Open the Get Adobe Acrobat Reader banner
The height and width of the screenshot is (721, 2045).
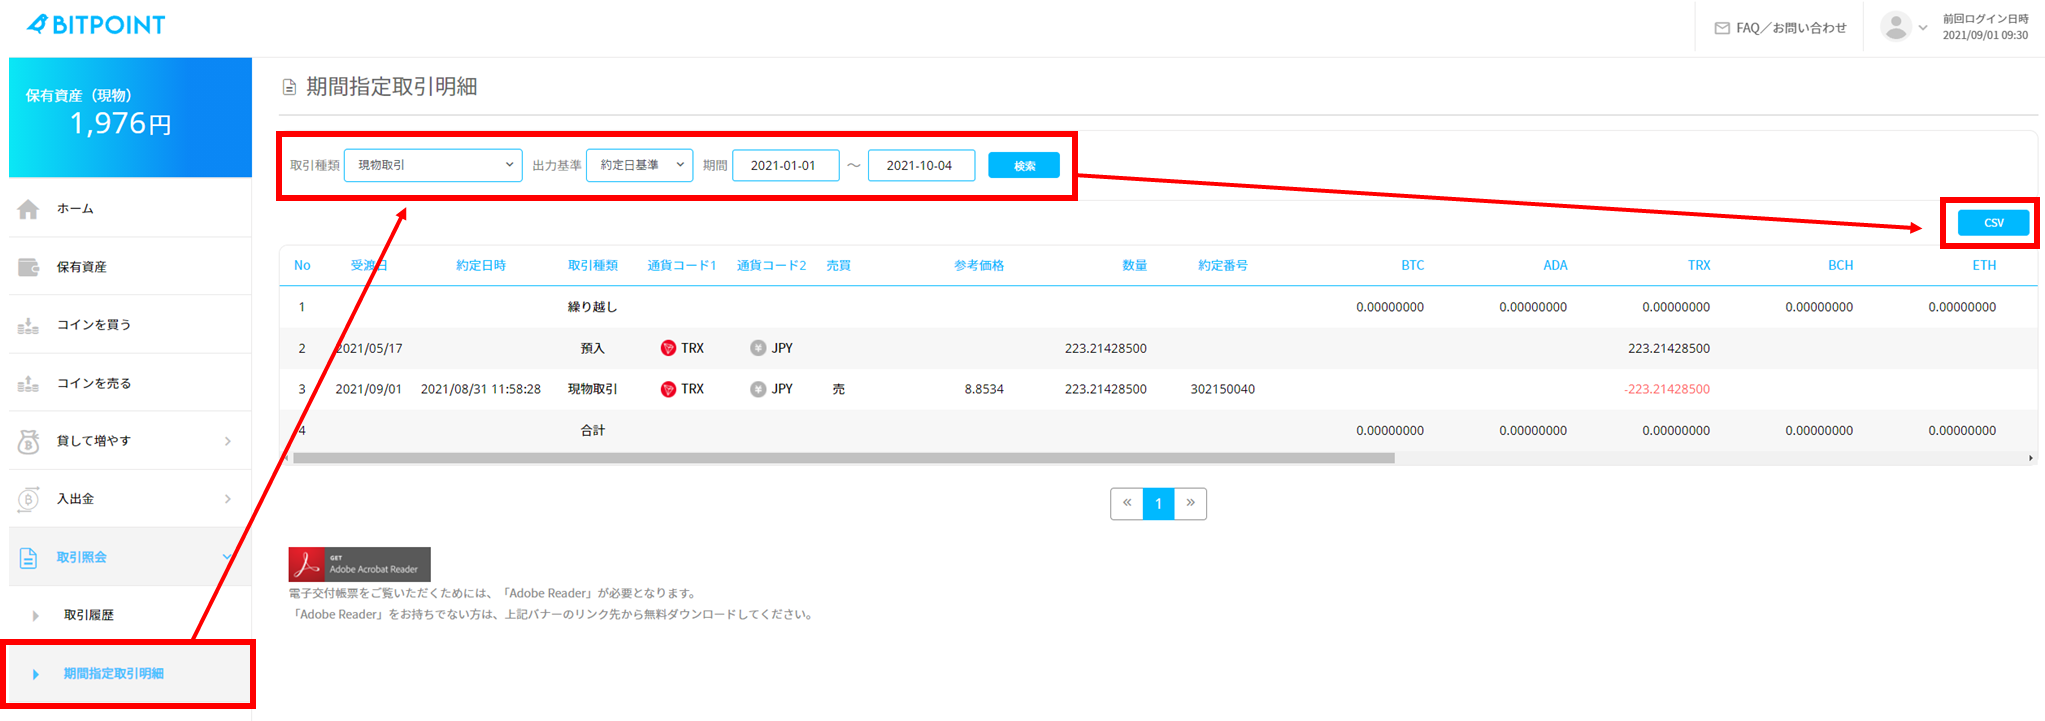(360, 564)
